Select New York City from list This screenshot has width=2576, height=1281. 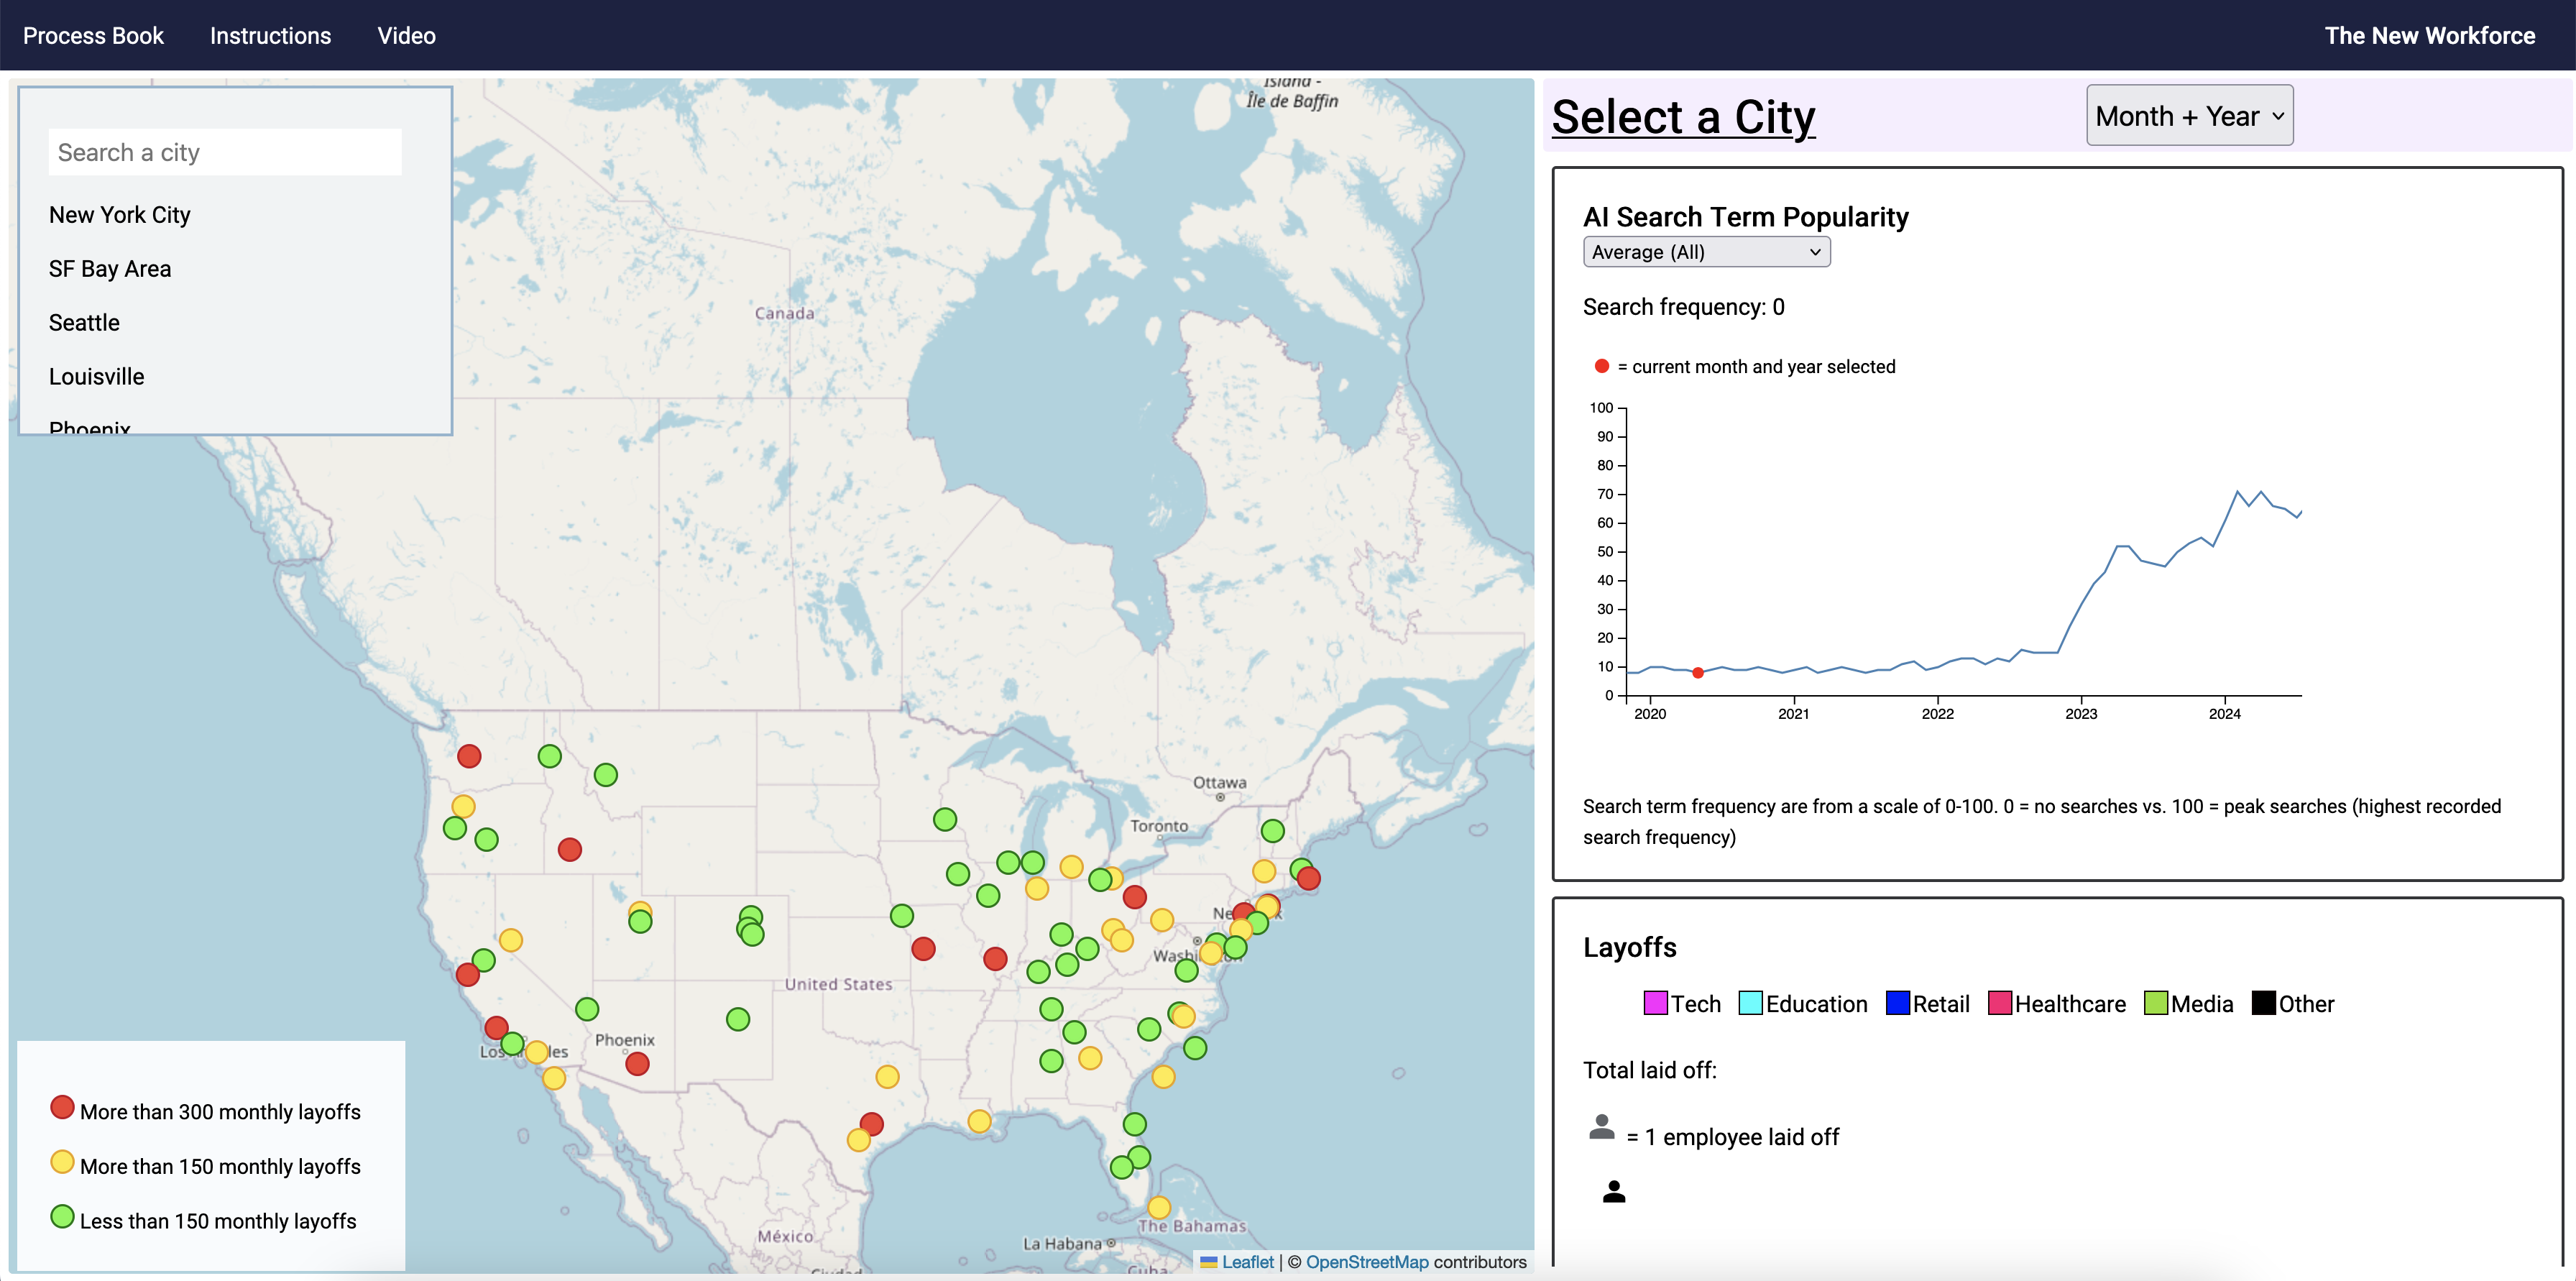click(x=120, y=215)
